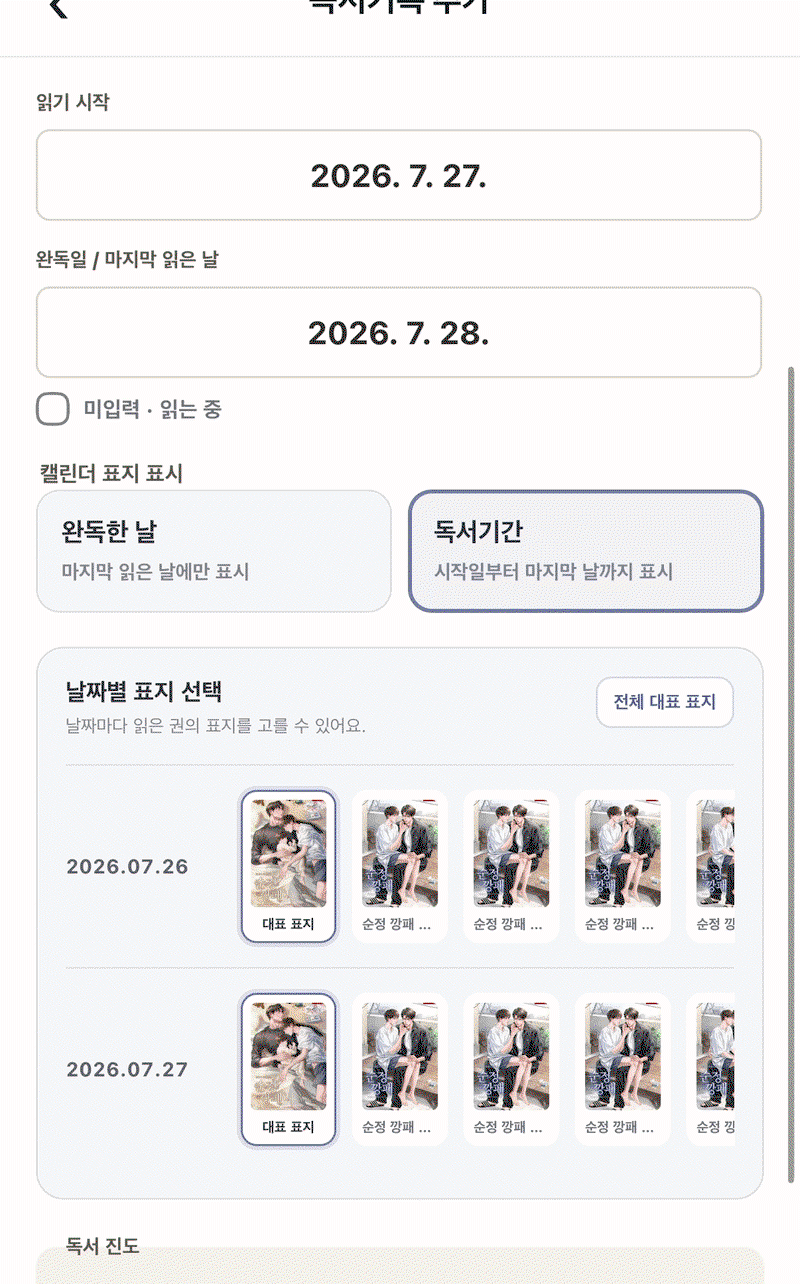The width and height of the screenshot is (800, 1284).
Task: Click the 독서 진도 section header
Action: point(102,1246)
